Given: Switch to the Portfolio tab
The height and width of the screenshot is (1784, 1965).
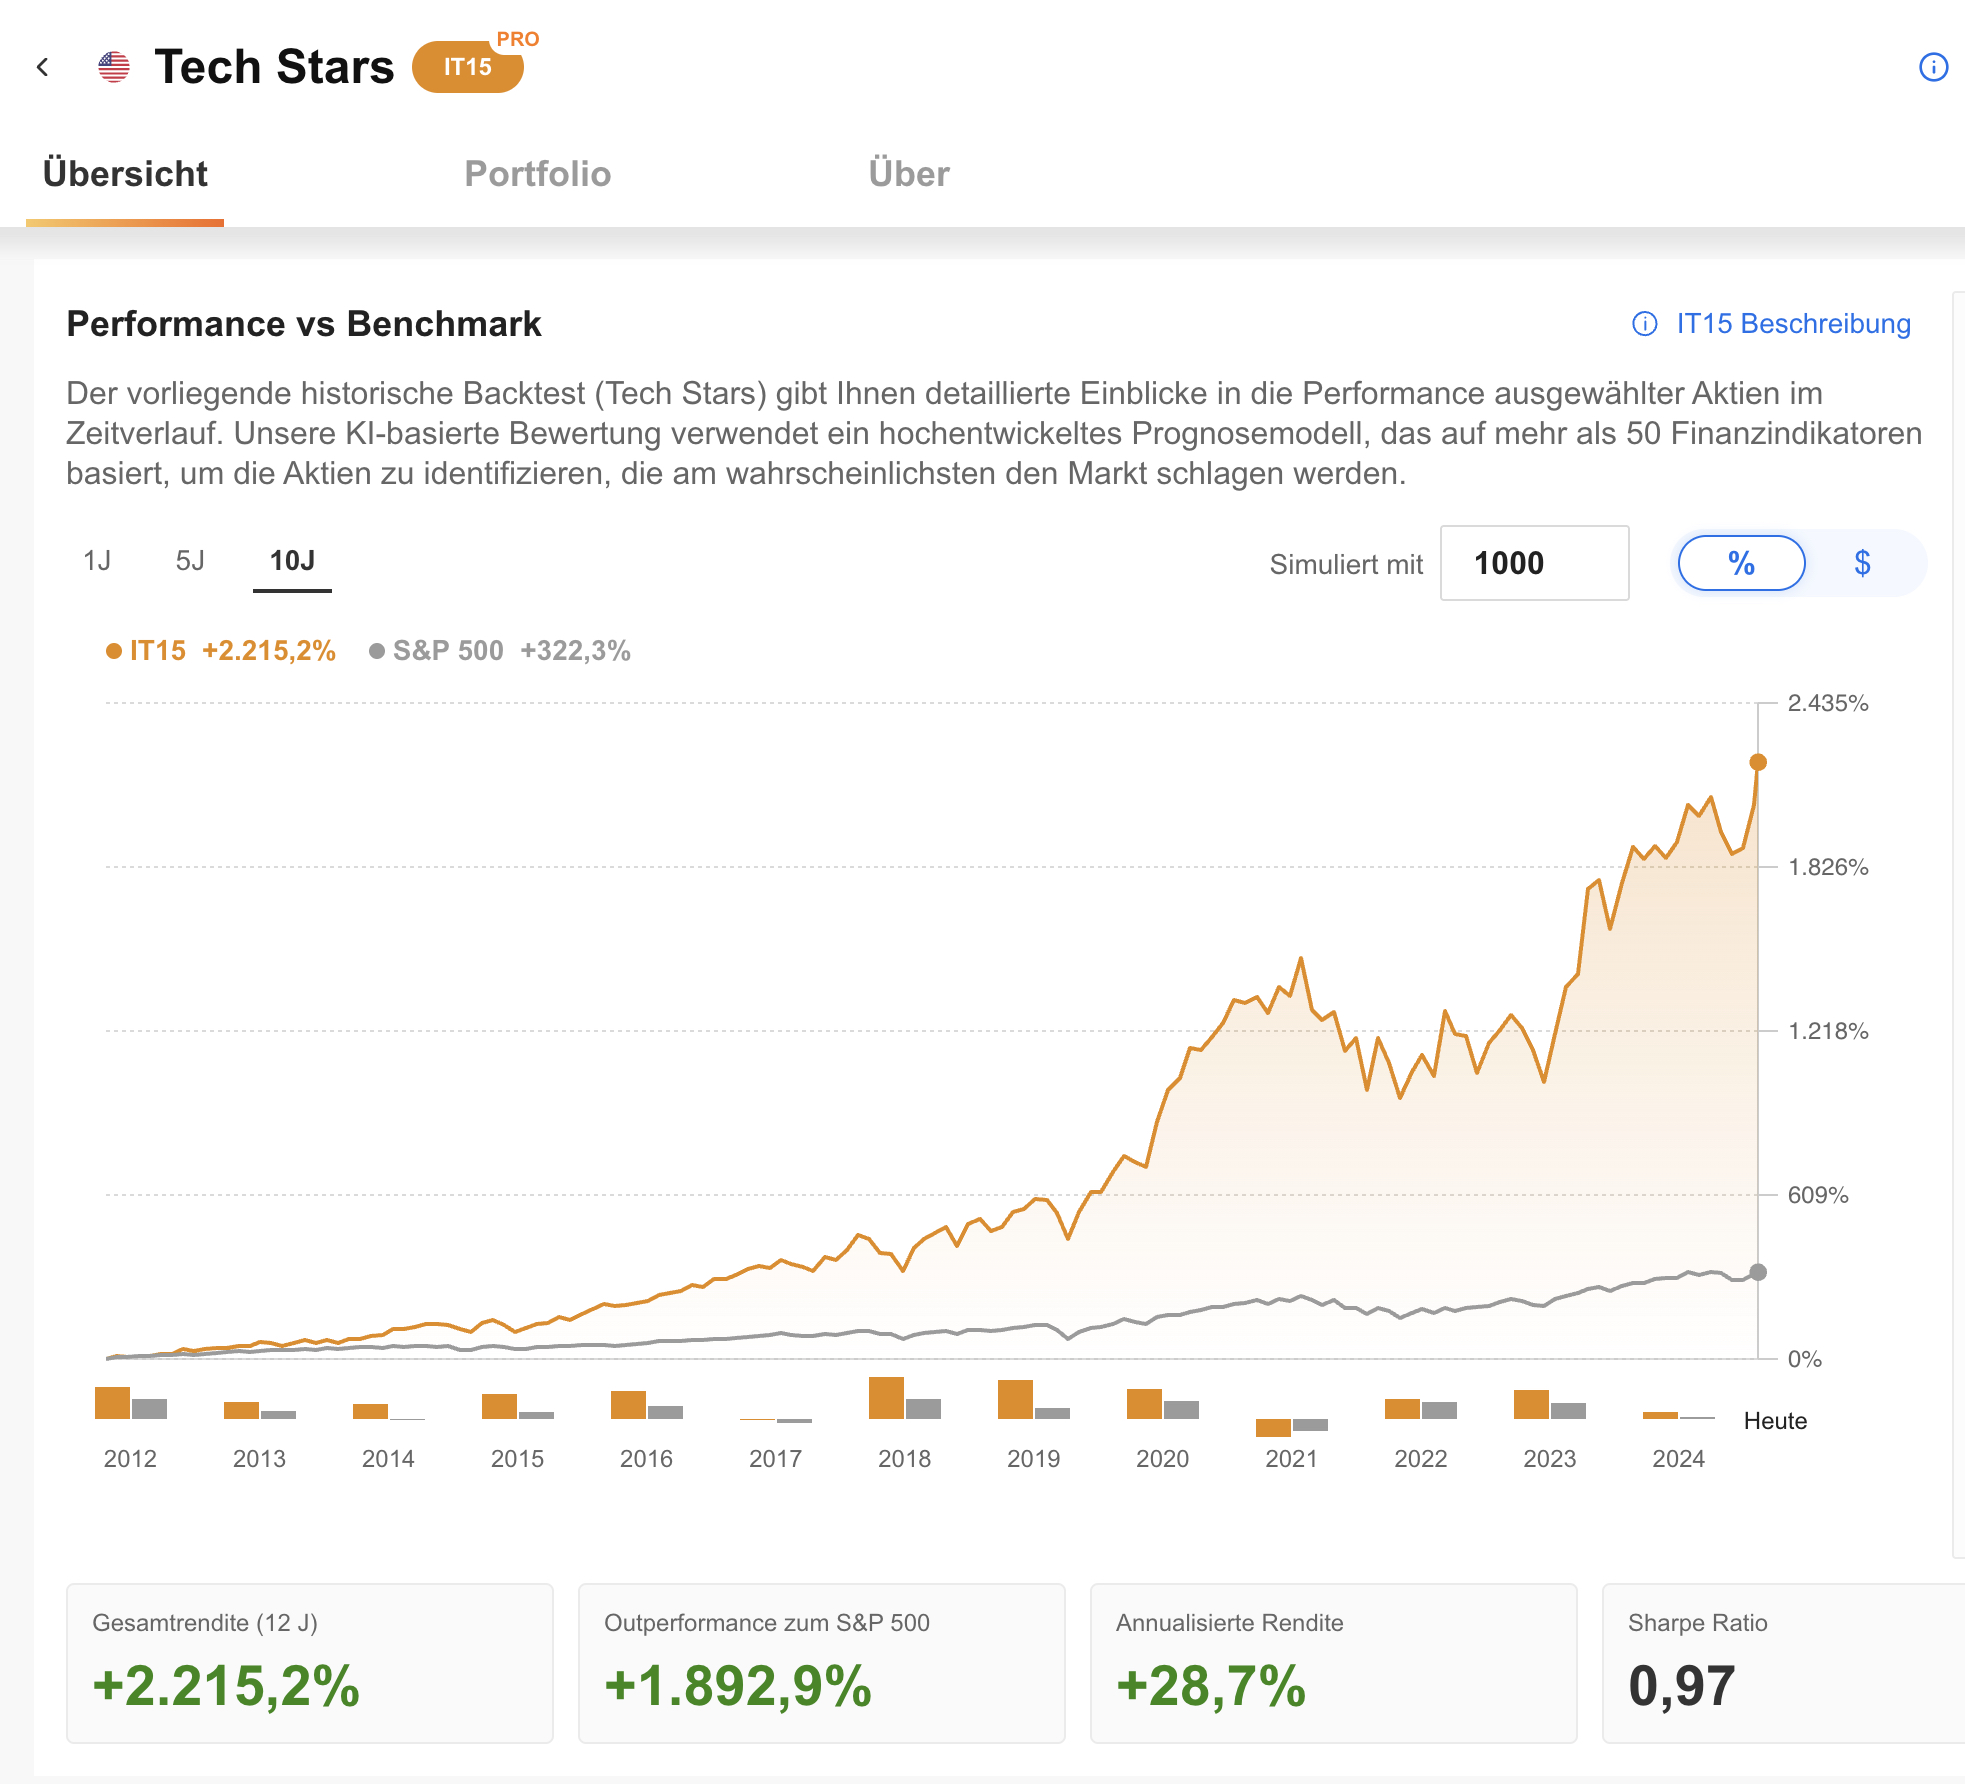Looking at the screenshot, I should click(538, 174).
